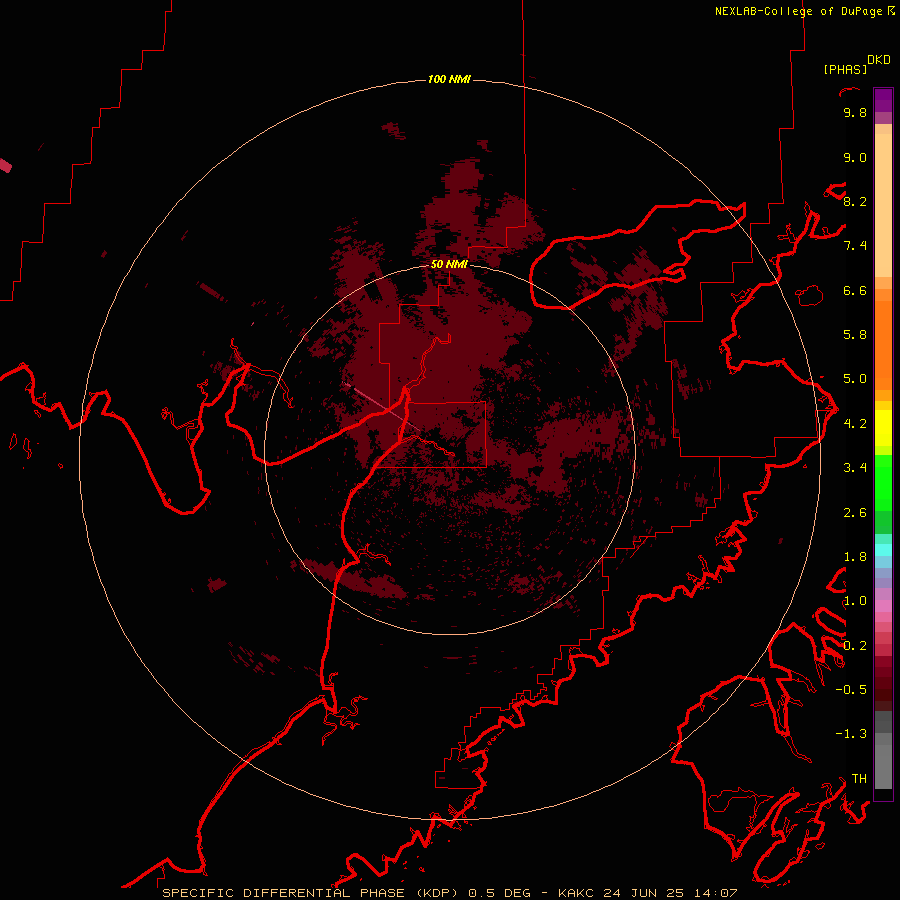Click the 6.6 scale value
The width and height of the screenshot is (900, 900).
855,290
